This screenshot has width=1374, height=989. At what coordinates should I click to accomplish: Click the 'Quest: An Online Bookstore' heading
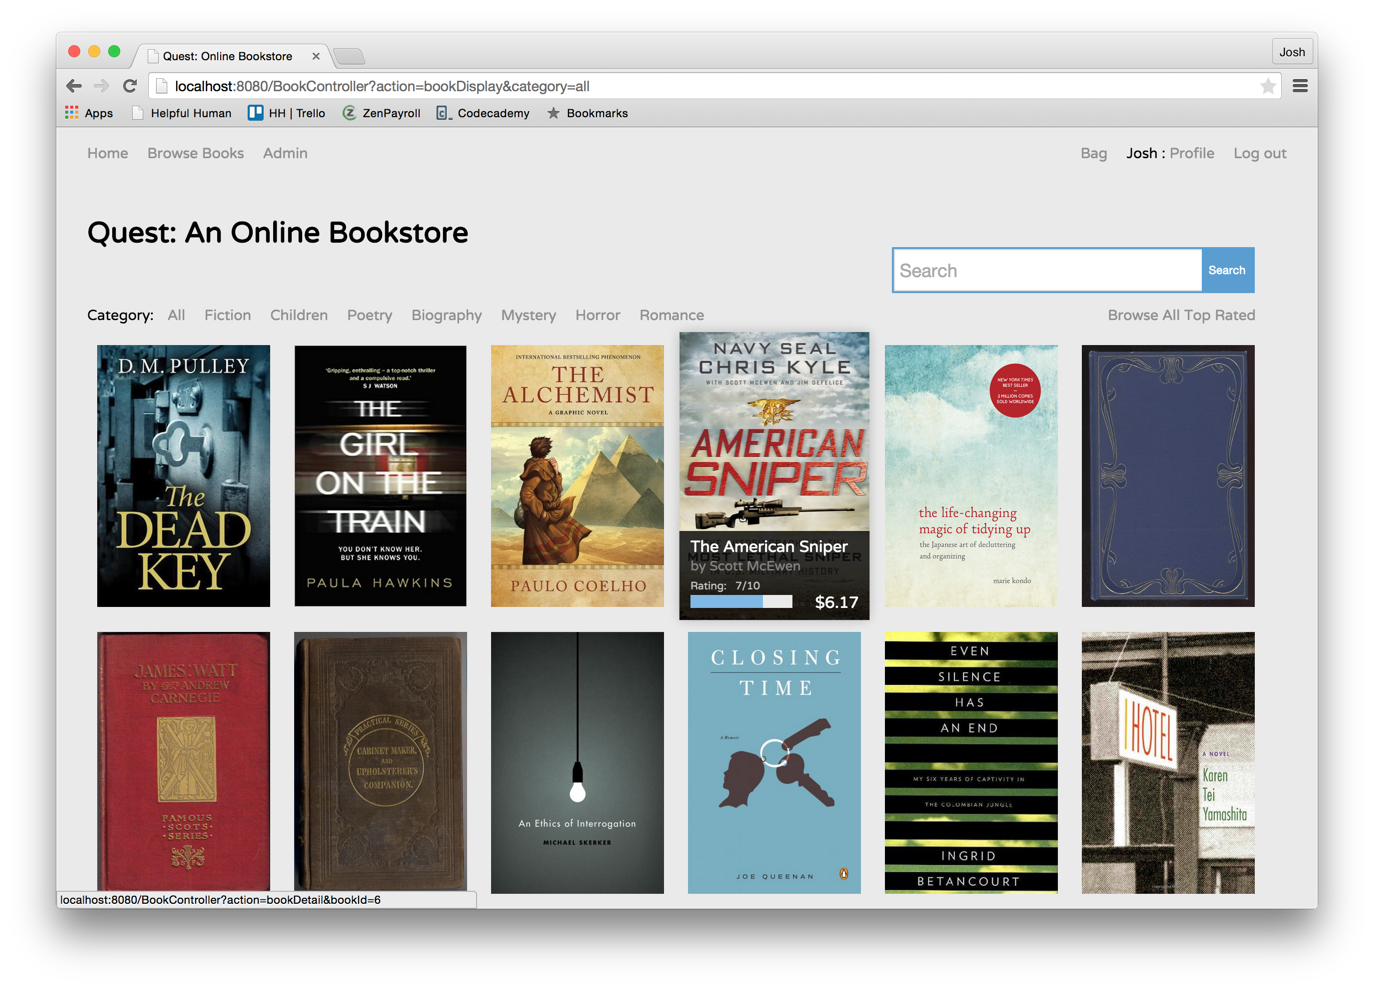278,233
